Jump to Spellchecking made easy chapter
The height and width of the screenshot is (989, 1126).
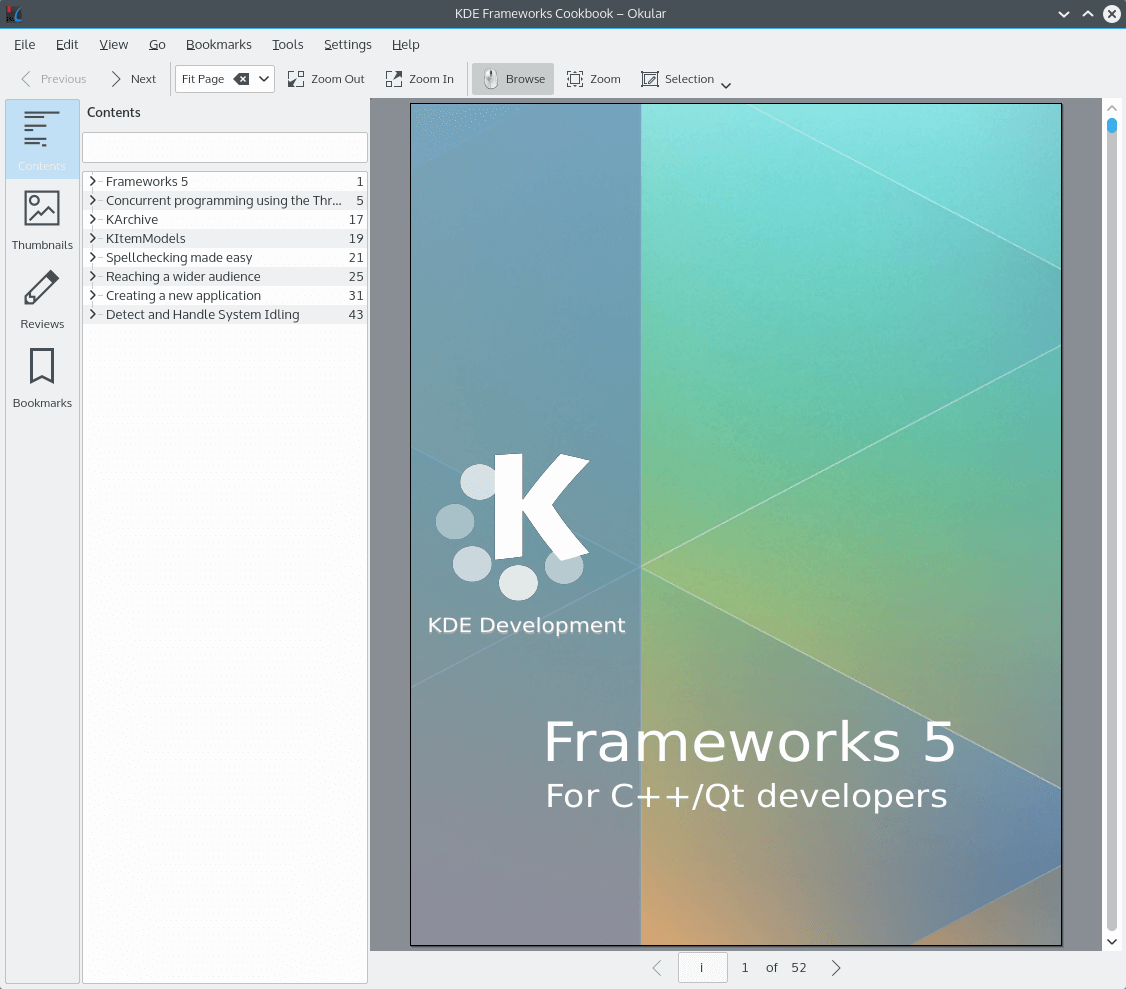179,257
